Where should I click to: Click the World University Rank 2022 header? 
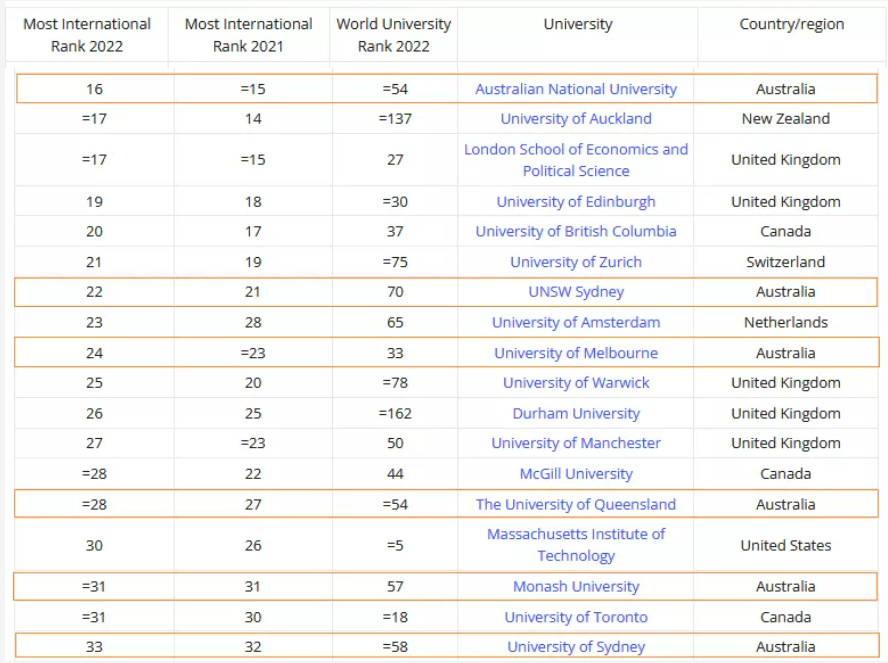394,35
